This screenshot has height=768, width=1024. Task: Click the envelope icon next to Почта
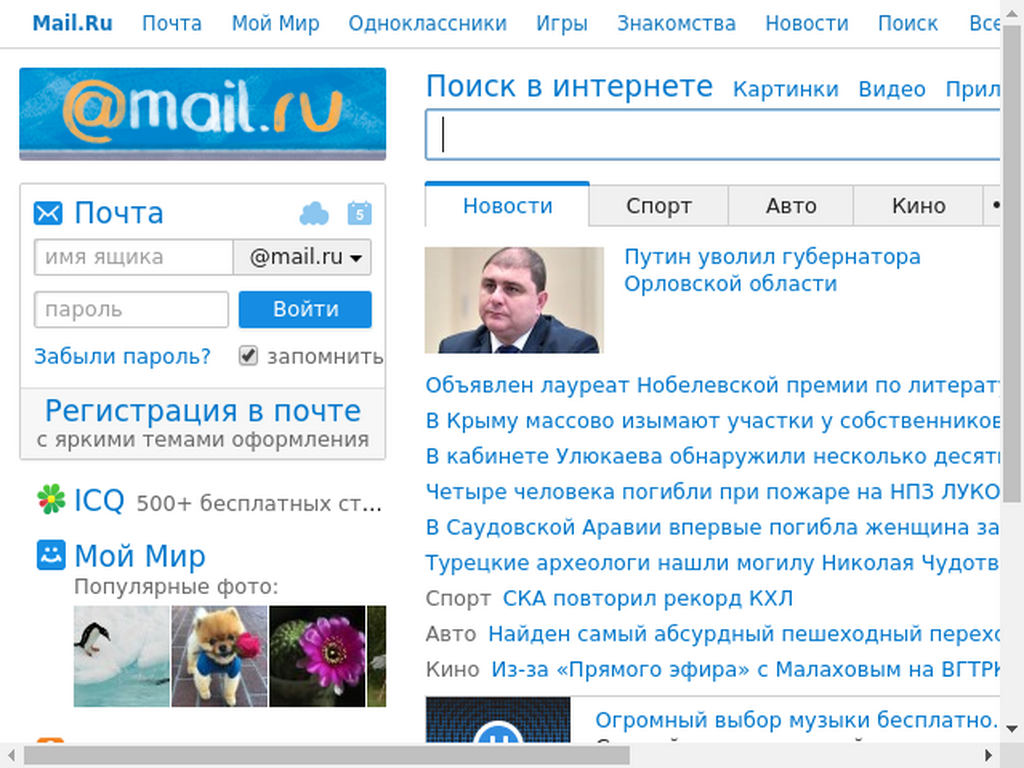pos(48,214)
